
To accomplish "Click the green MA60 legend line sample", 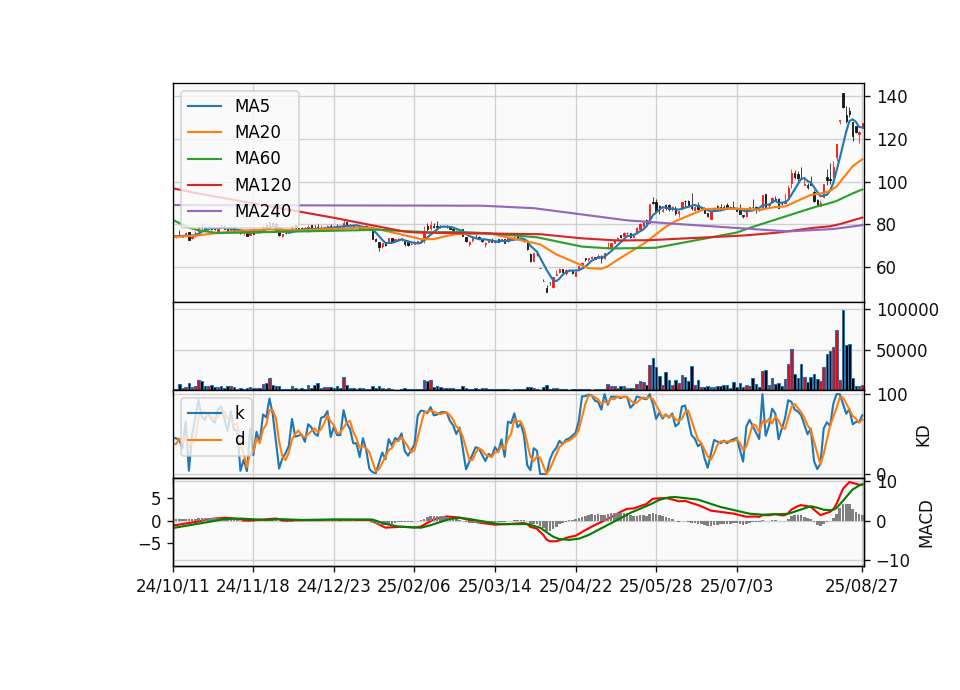I will 204,159.
